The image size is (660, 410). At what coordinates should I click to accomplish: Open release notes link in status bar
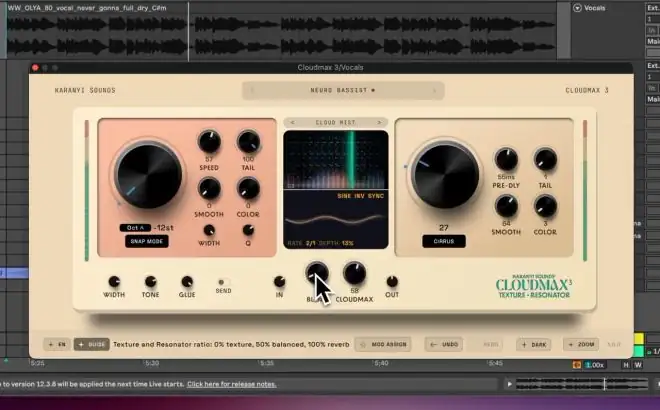pyautogui.click(x=232, y=384)
